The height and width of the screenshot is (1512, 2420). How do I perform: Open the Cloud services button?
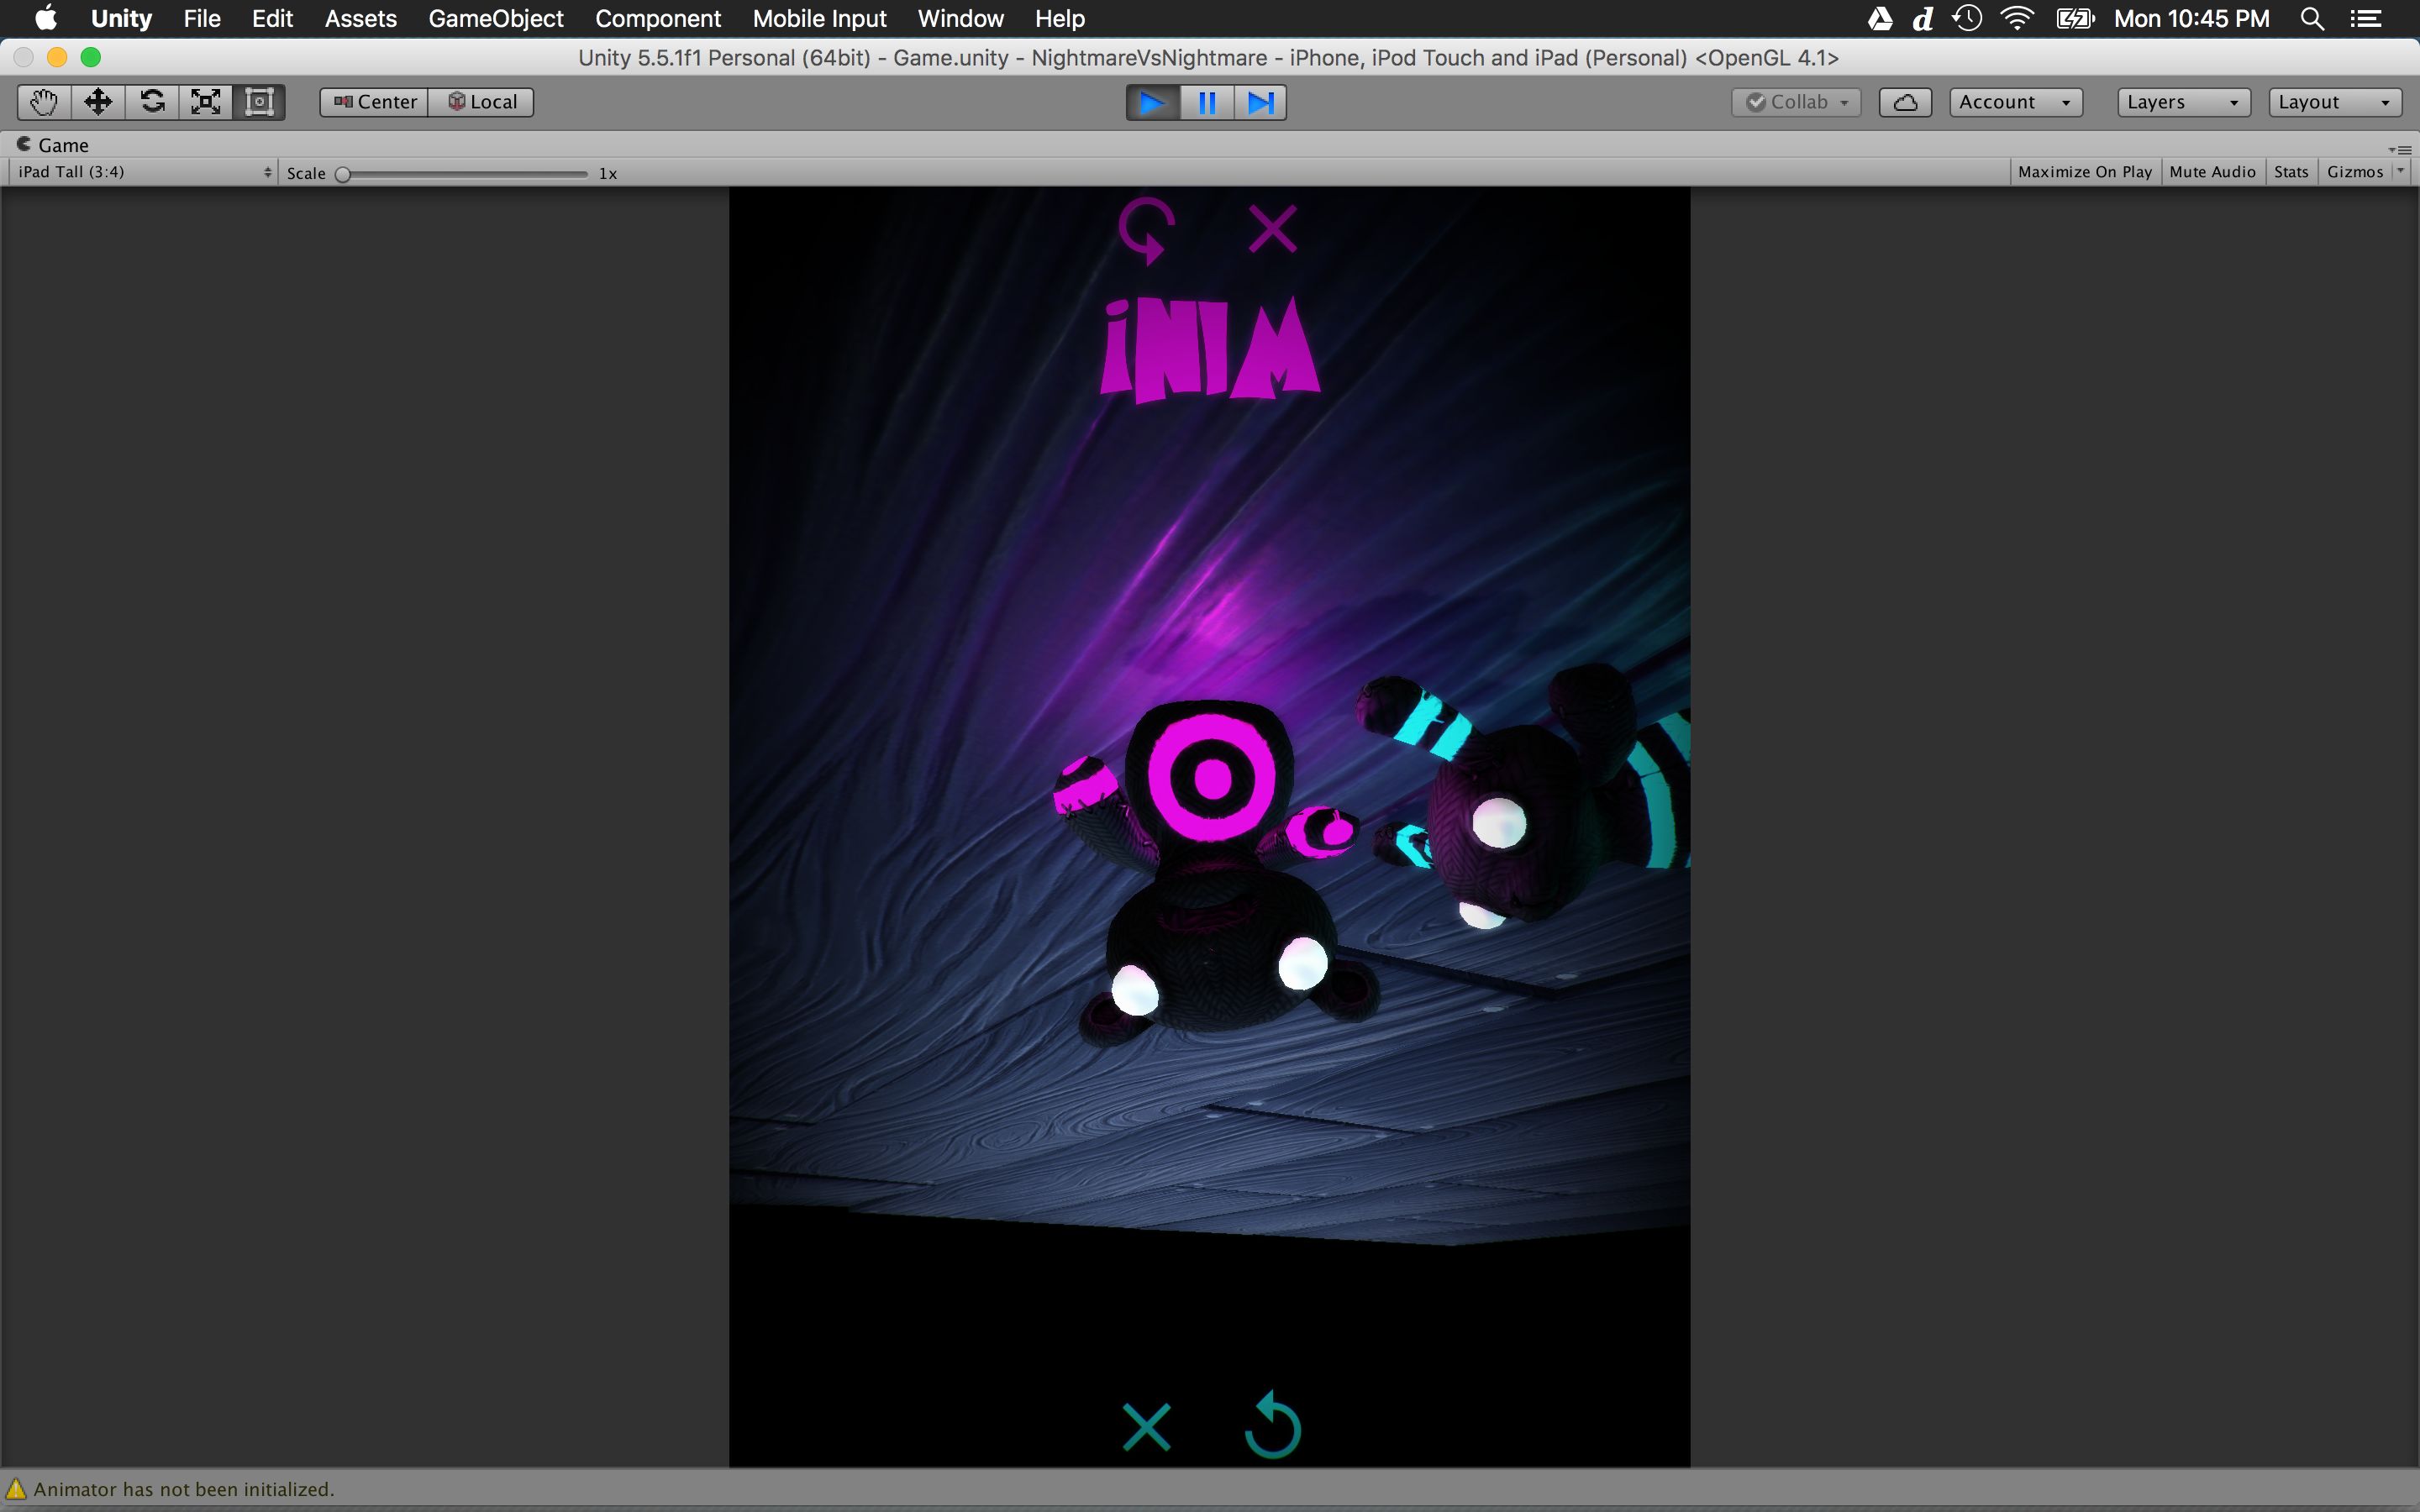click(x=1904, y=102)
